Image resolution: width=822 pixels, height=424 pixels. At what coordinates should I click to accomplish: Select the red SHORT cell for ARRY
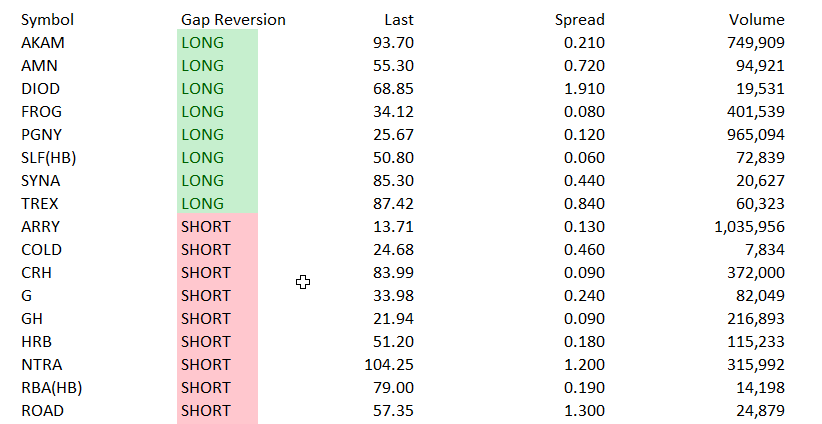coord(217,227)
